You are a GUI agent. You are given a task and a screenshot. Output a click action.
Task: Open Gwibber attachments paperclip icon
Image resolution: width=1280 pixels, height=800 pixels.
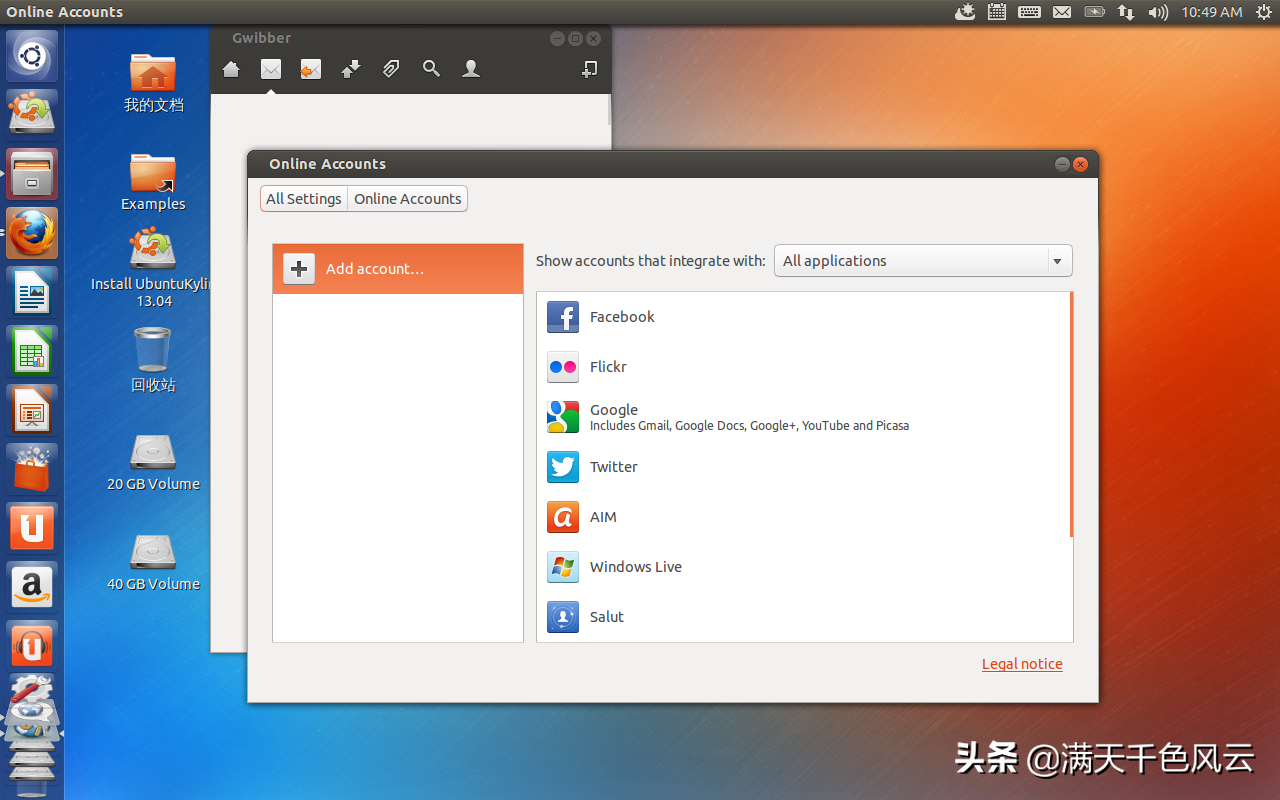pos(391,69)
